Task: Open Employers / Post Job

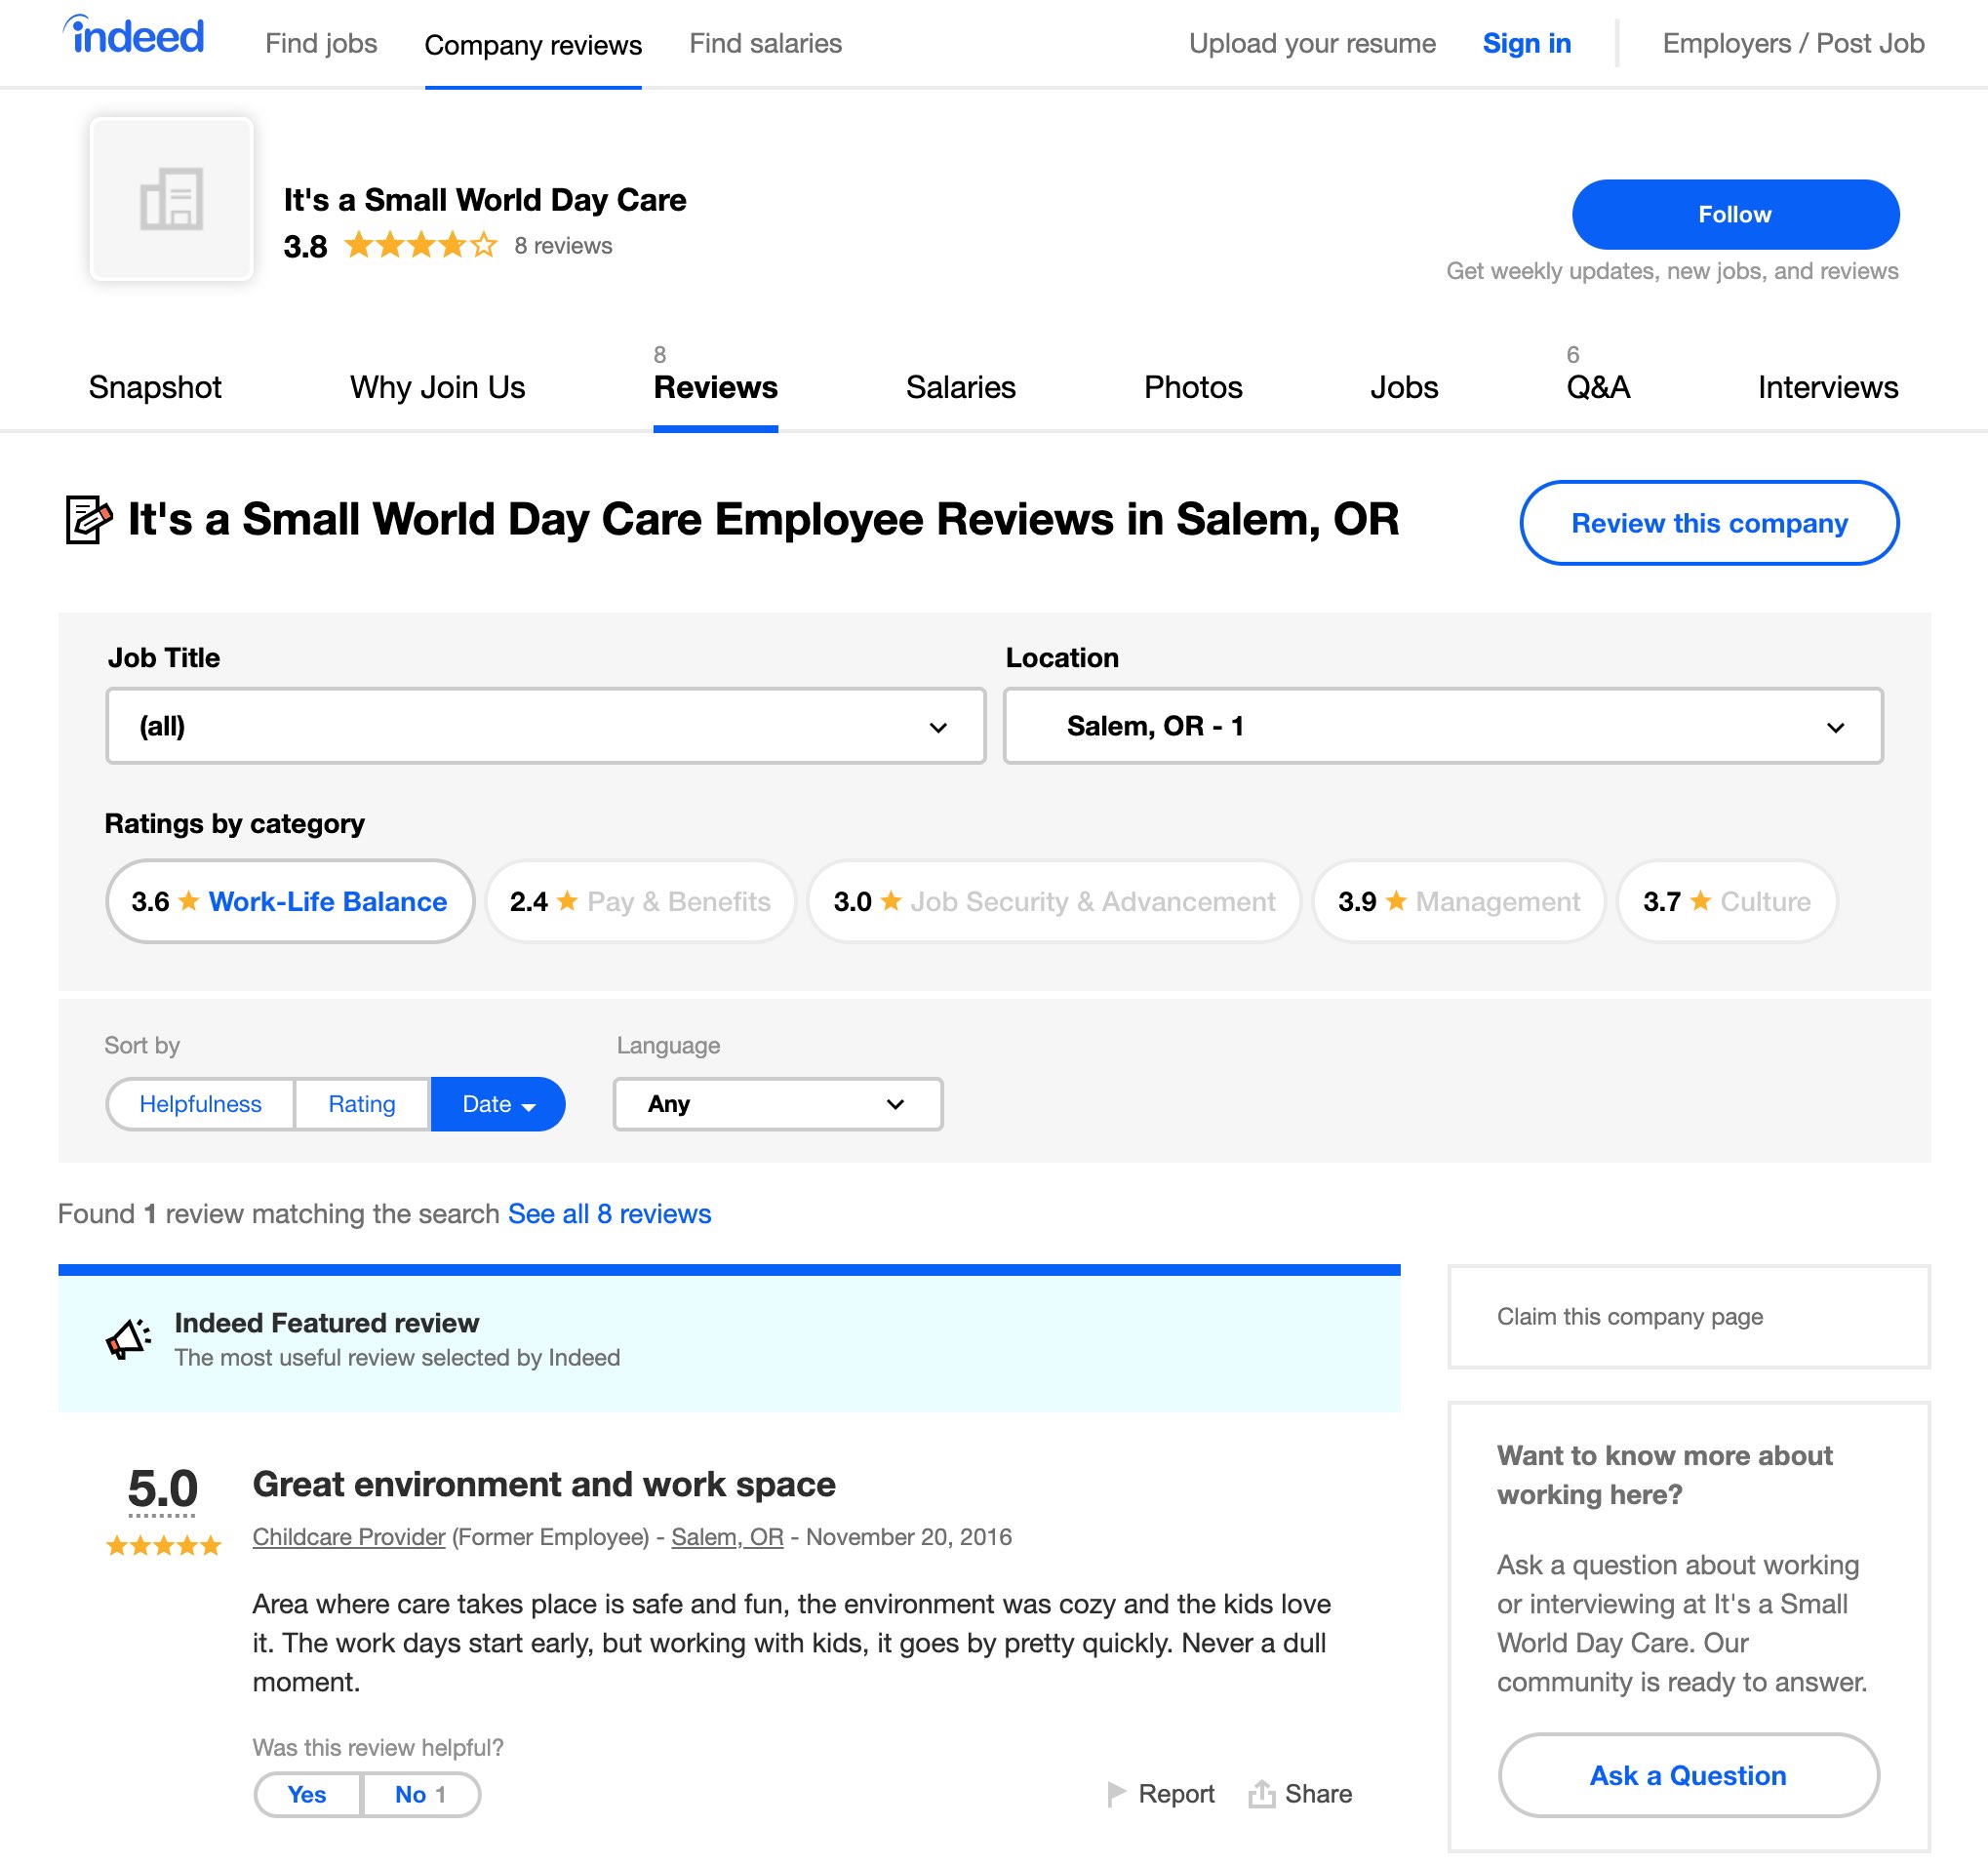Action: click(1793, 43)
